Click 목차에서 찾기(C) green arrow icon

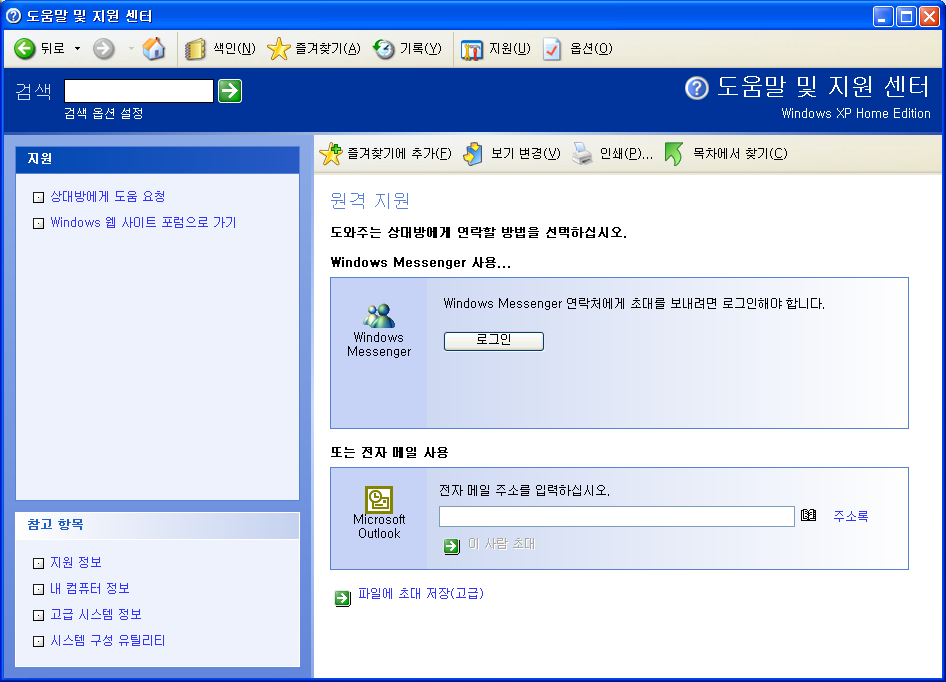click(x=673, y=154)
